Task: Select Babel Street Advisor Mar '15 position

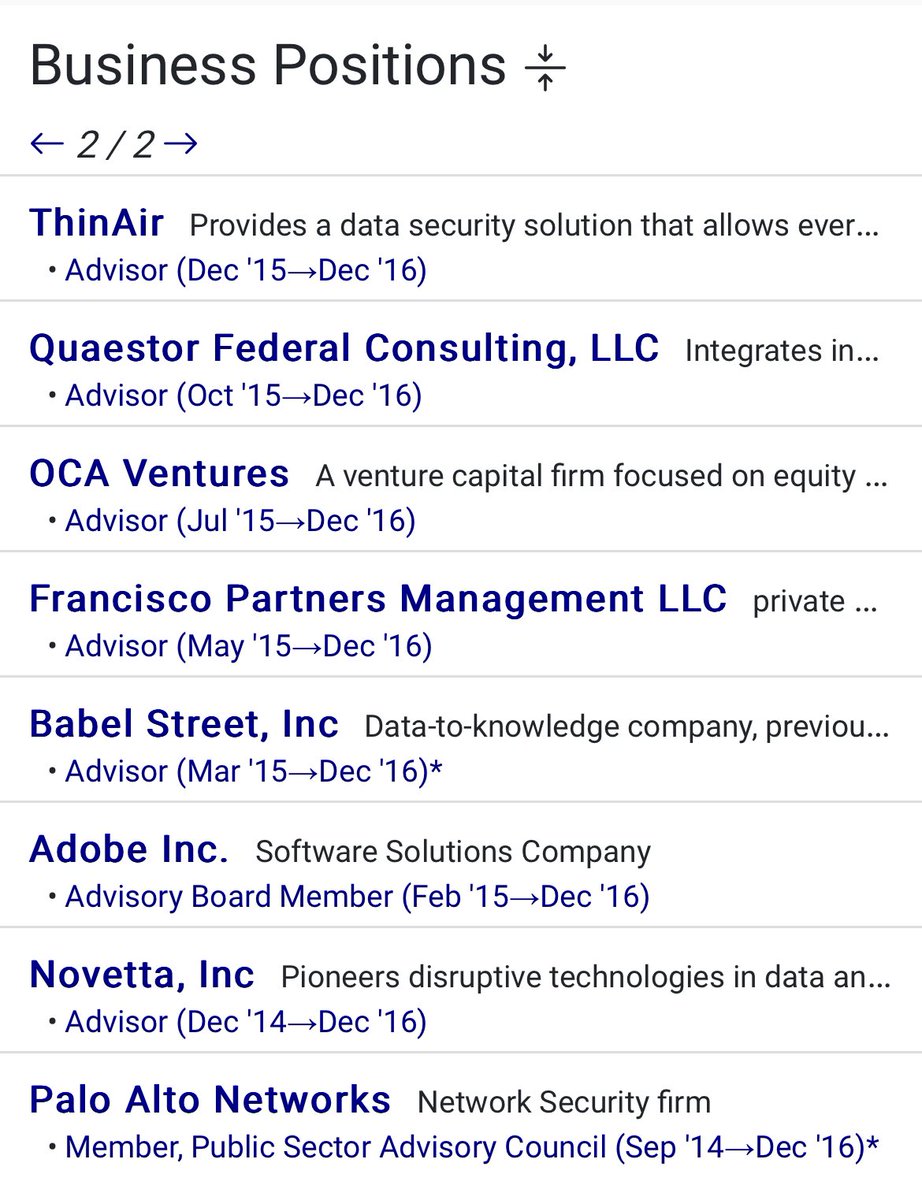Action: coord(253,772)
